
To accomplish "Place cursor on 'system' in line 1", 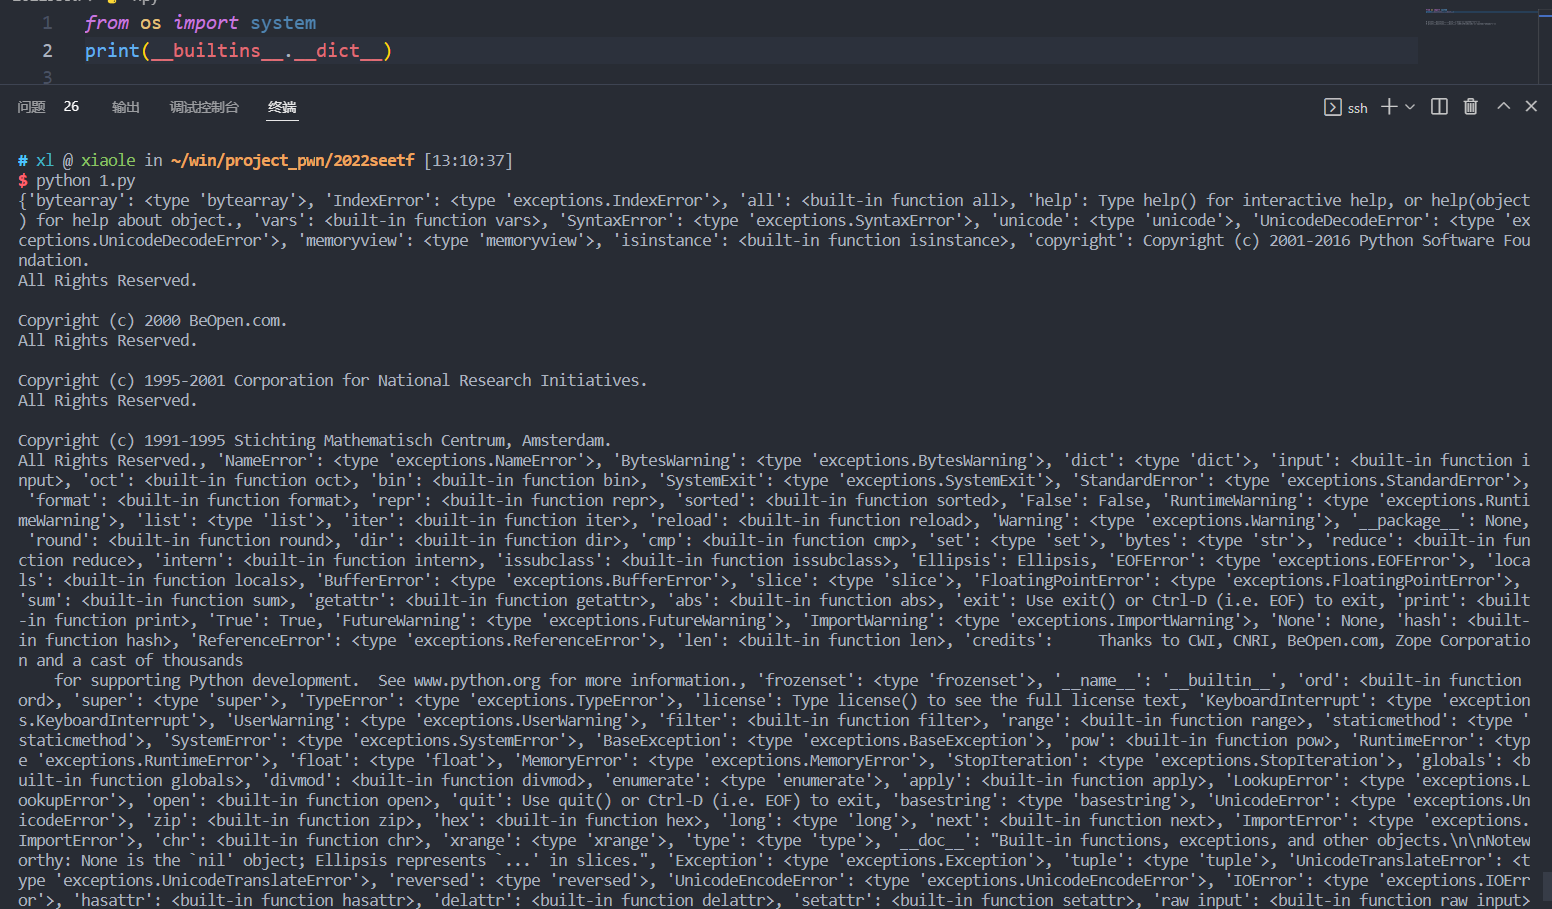I will tap(283, 22).
